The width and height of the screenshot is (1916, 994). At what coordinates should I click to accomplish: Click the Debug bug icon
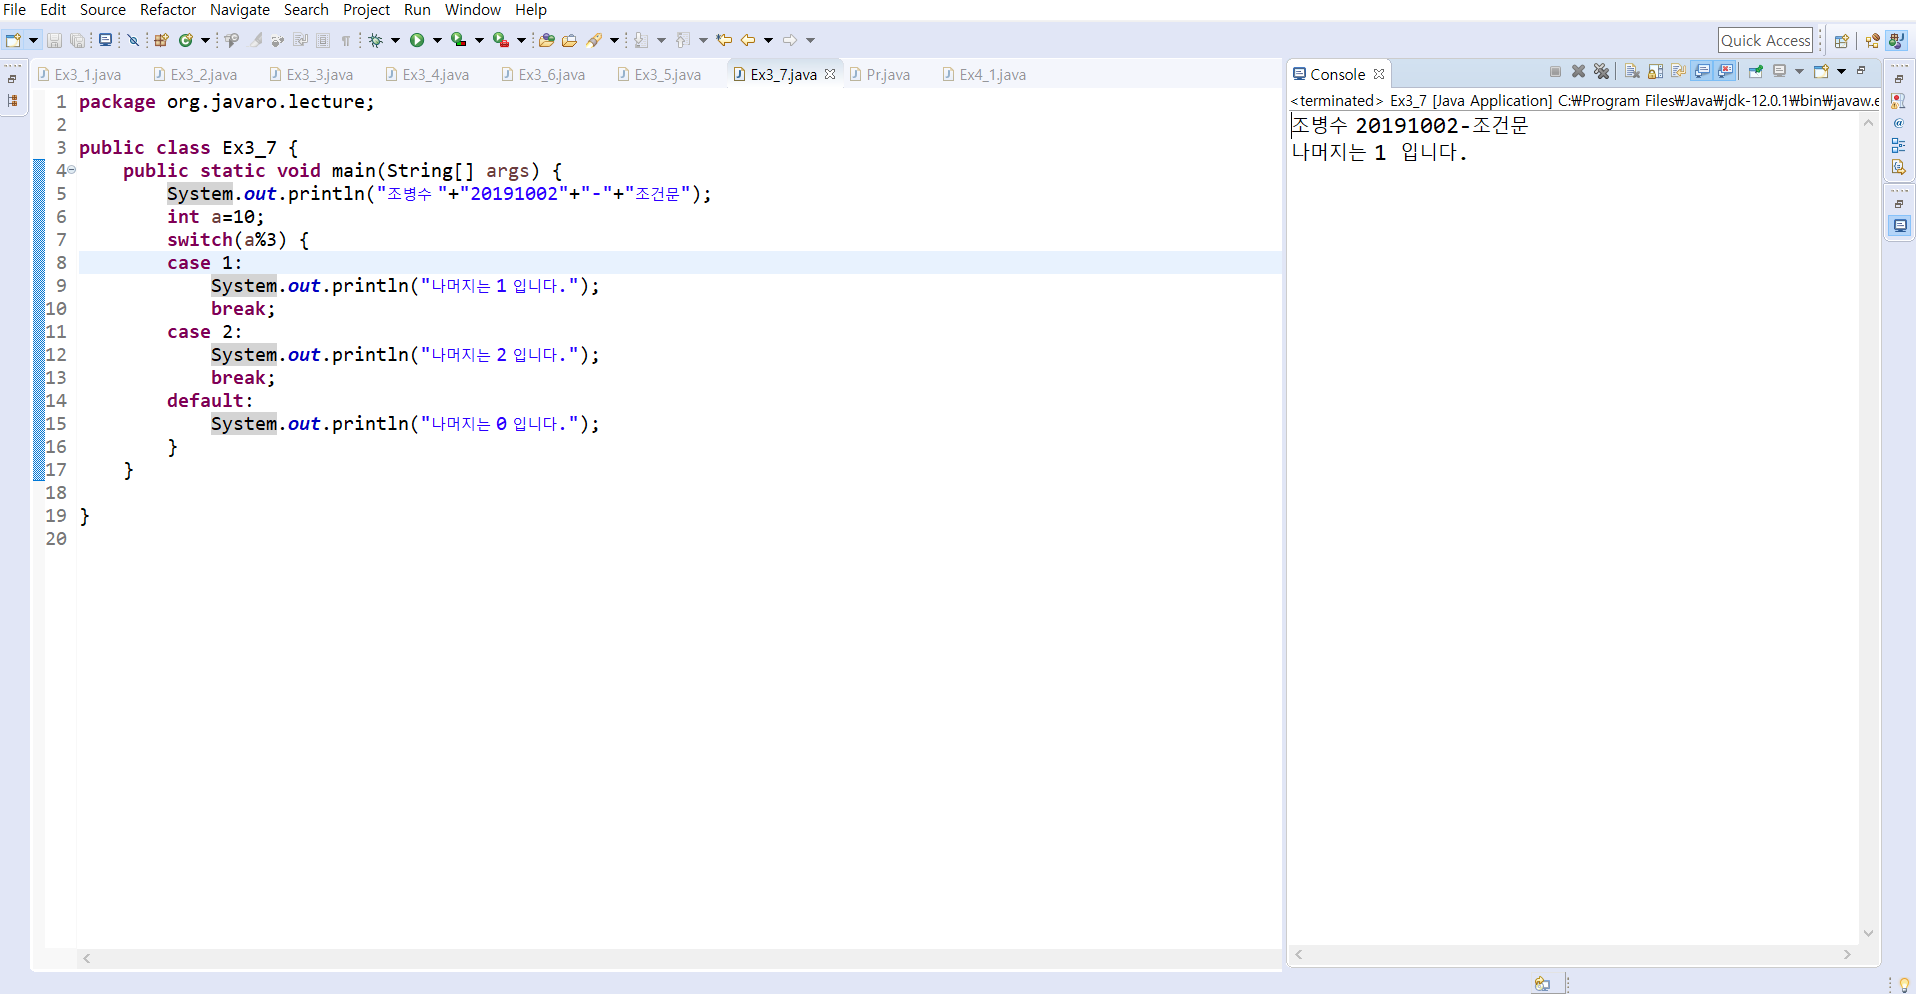click(375, 40)
